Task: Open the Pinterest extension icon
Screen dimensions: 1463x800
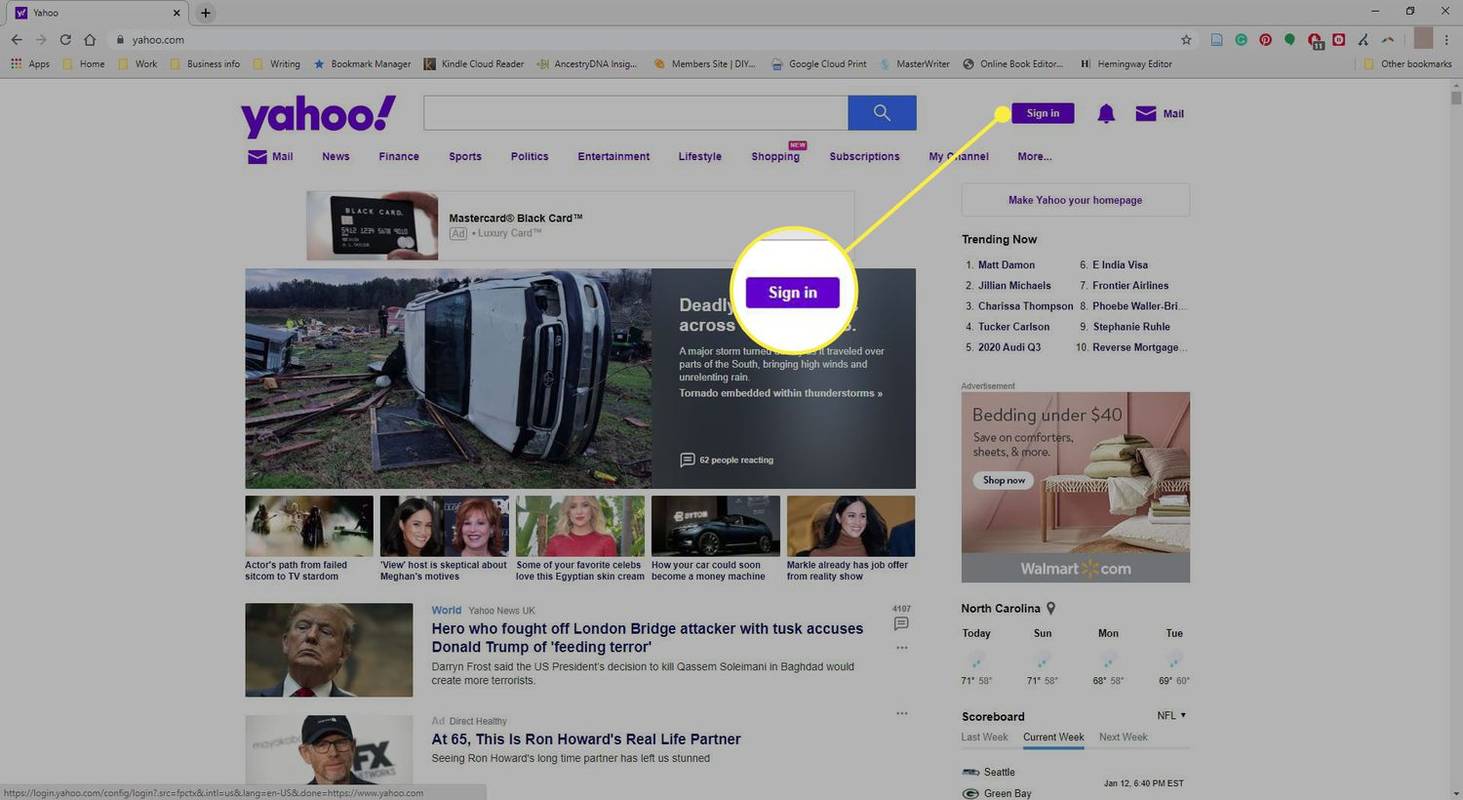Action: 1265,40
